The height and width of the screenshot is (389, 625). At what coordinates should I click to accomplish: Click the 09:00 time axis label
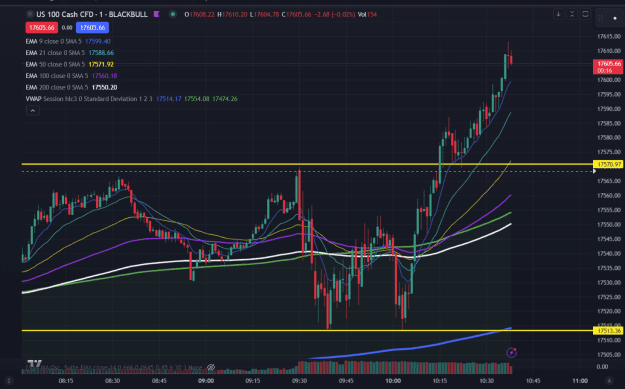click(206, 381)
